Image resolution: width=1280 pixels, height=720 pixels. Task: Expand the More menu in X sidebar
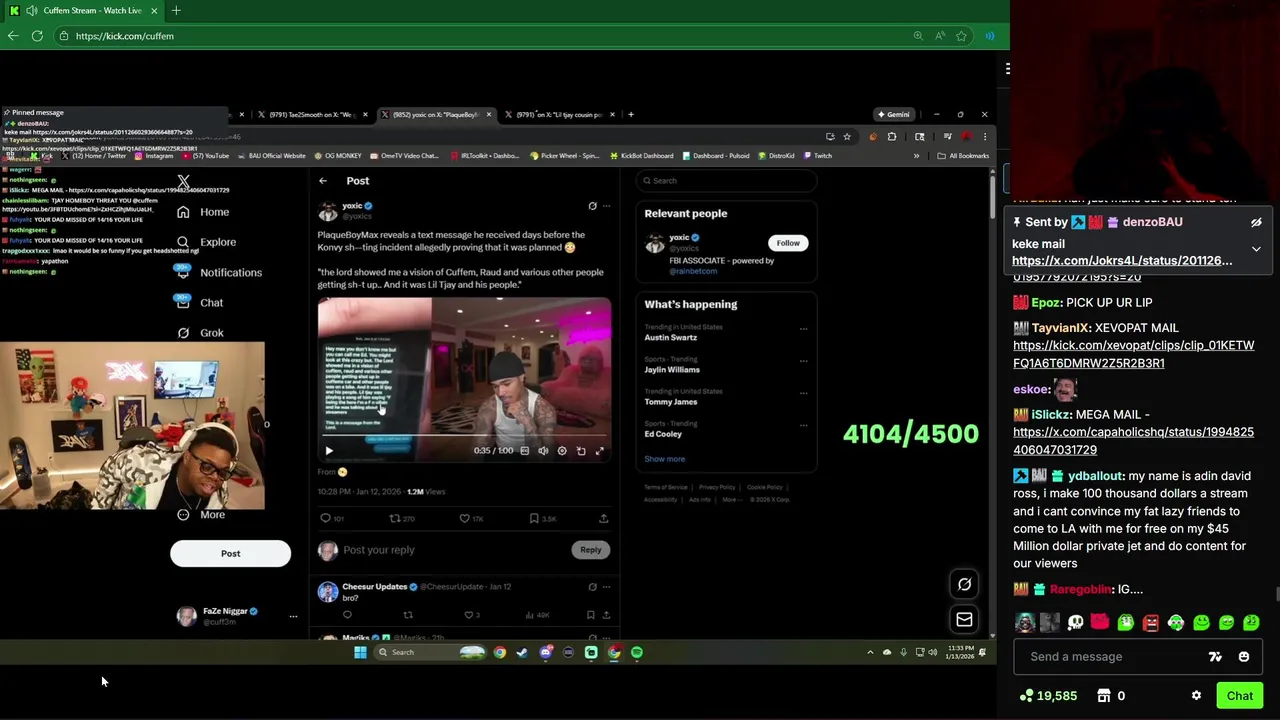coord(201,514)
